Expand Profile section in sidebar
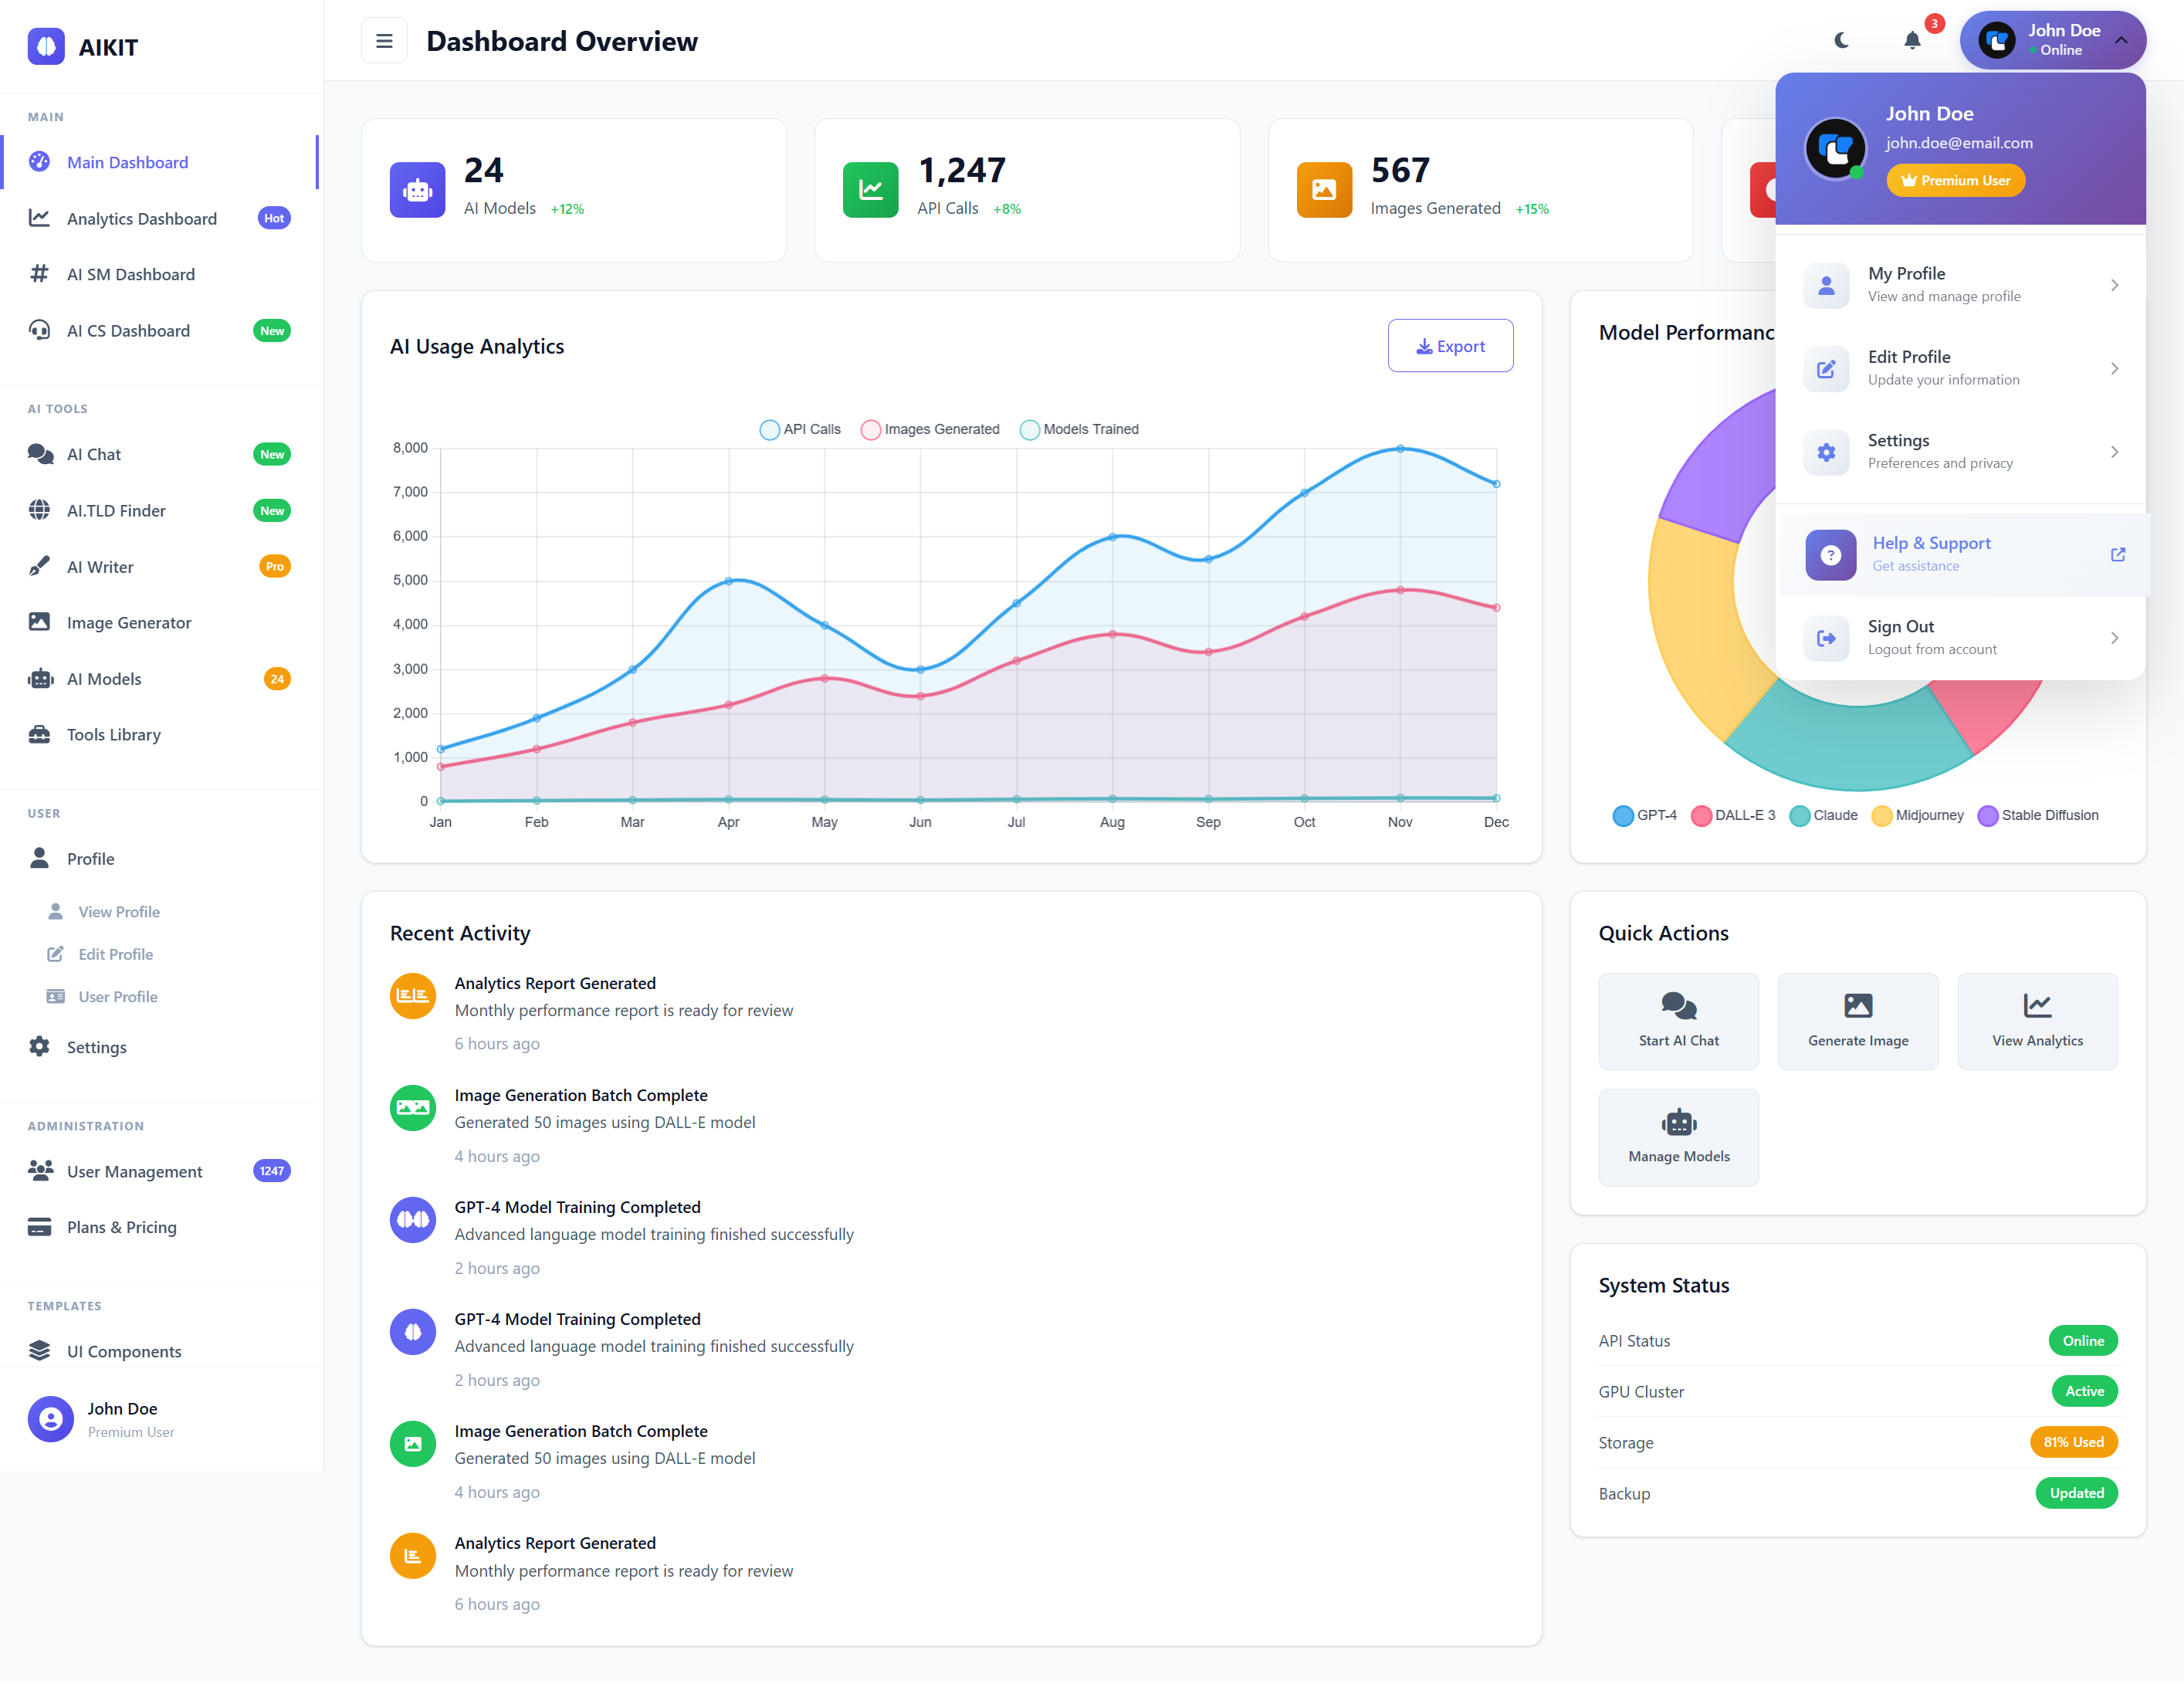2184x1684 pixels. coord(90,859)
